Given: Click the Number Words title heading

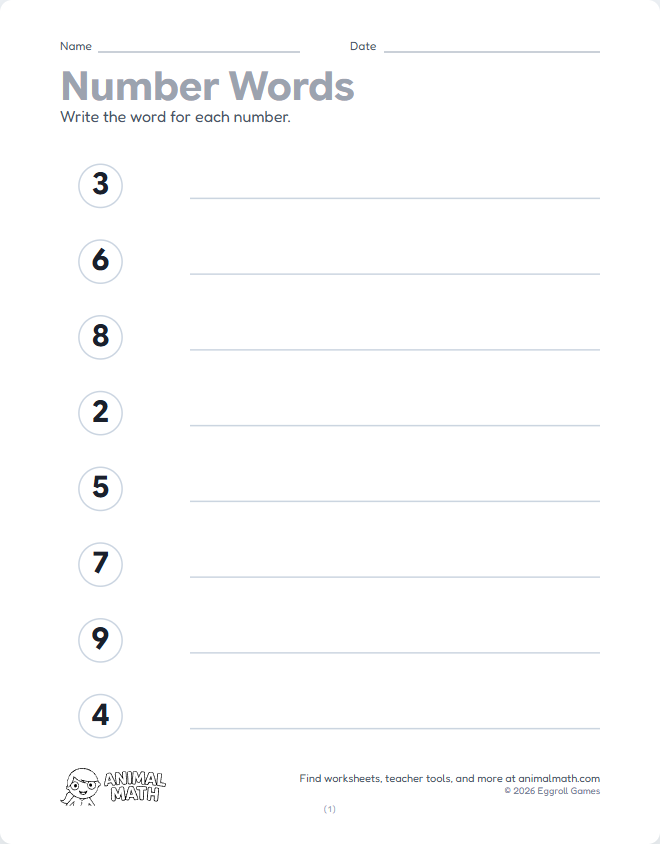Looking at the screenshot, I should [207, 87].
